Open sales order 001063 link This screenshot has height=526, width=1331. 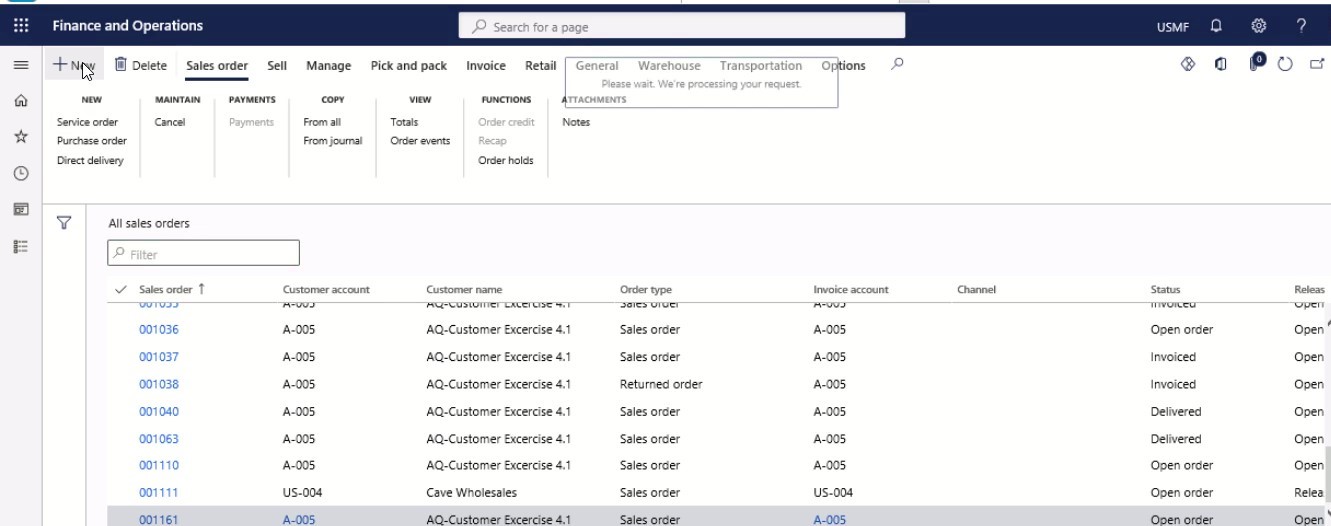click(159, 438)
